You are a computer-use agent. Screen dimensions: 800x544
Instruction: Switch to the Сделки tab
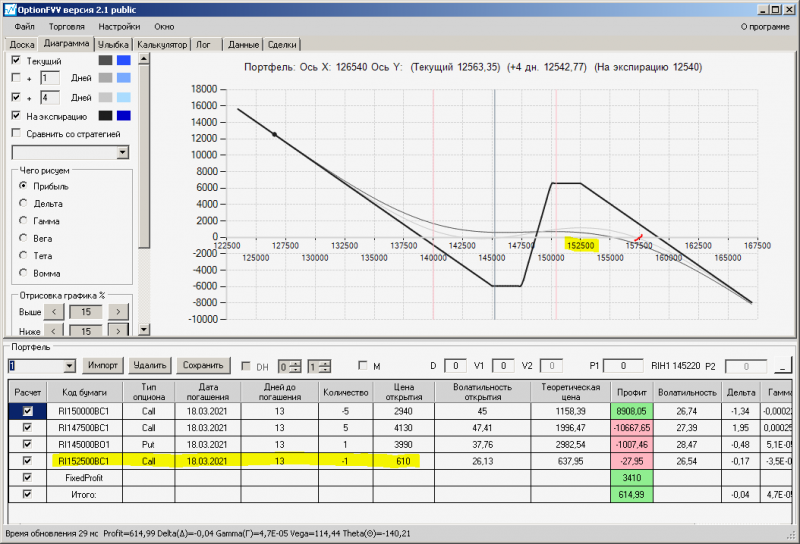[x=282, y=45]
